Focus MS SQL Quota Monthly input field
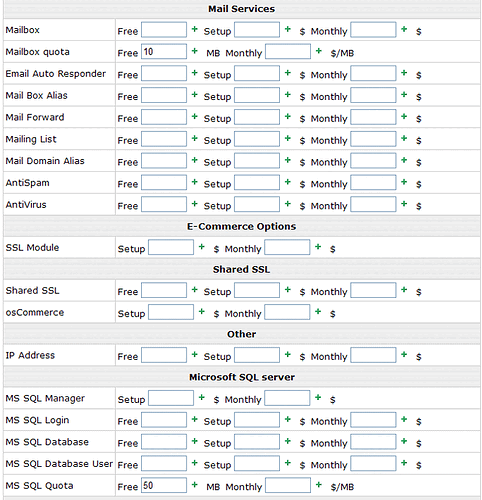The height and width of the screenshot is (500, 482). point(288,485)
